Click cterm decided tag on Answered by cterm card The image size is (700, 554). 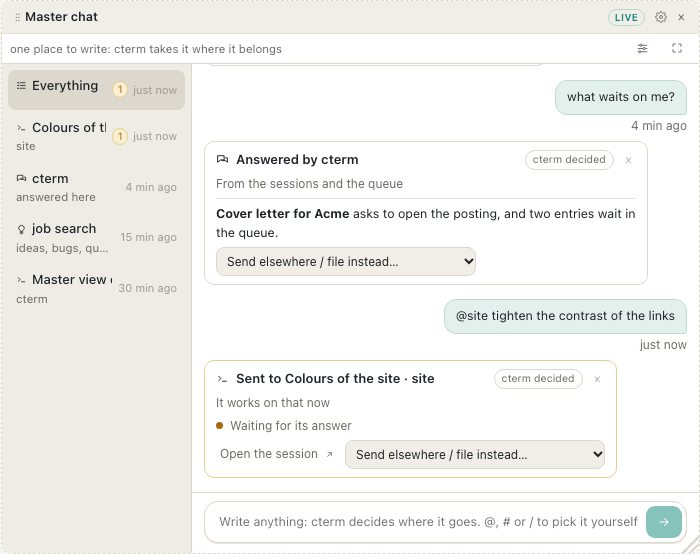569,160
